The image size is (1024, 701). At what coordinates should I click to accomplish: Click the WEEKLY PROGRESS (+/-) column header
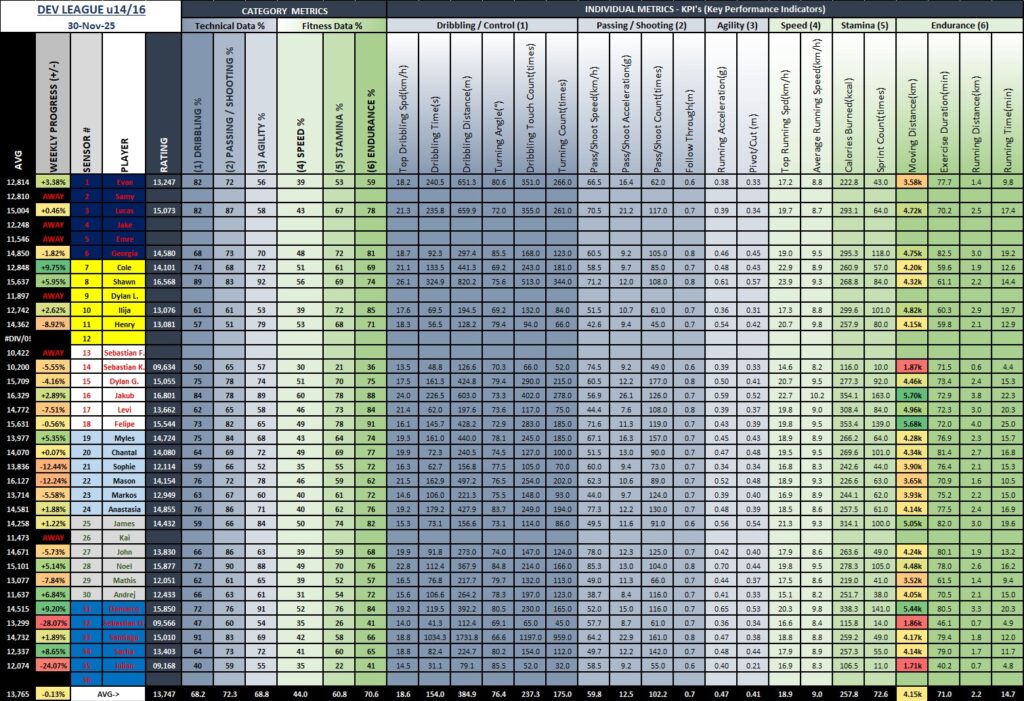point(51,105)
